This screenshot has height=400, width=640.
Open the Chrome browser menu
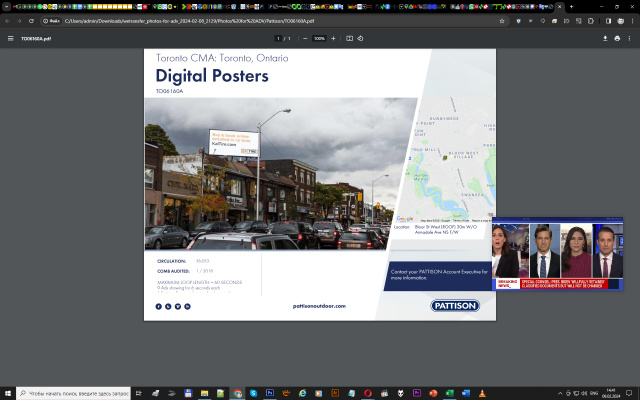coord(630,20)
